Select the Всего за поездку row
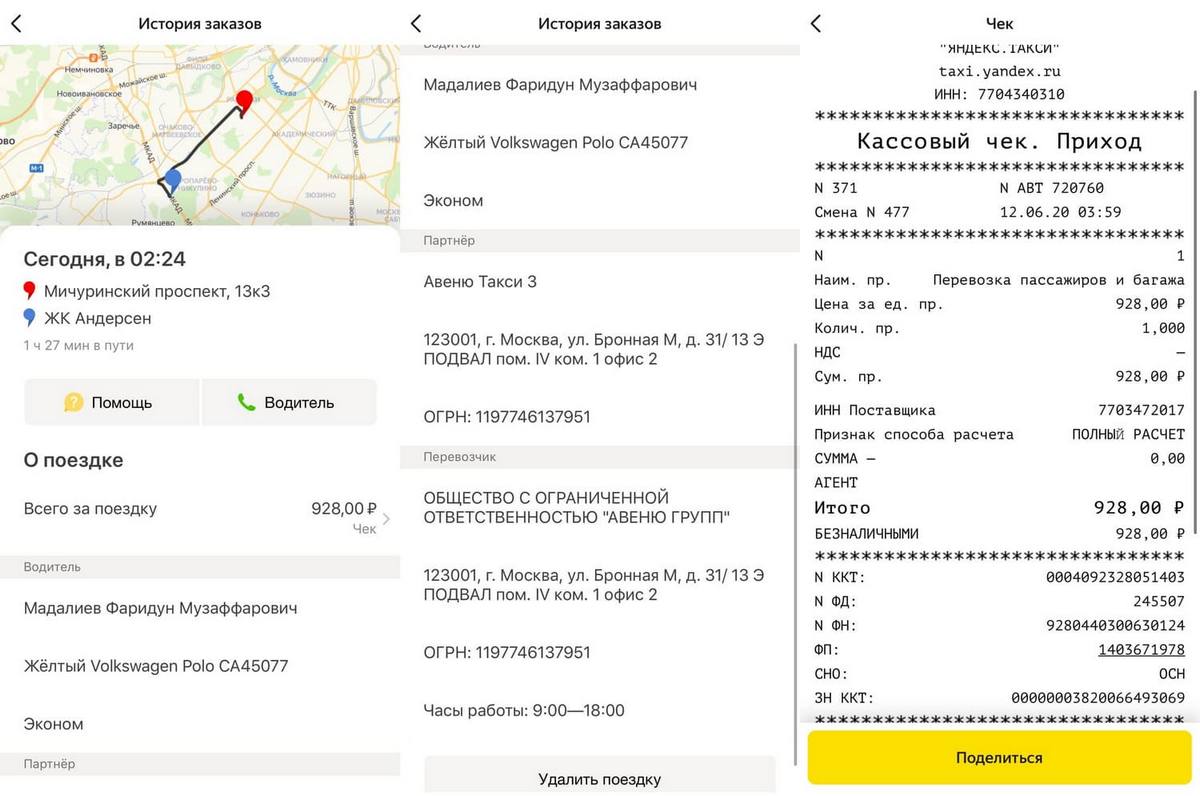The image size is (1200, 796). pos(150,509)
